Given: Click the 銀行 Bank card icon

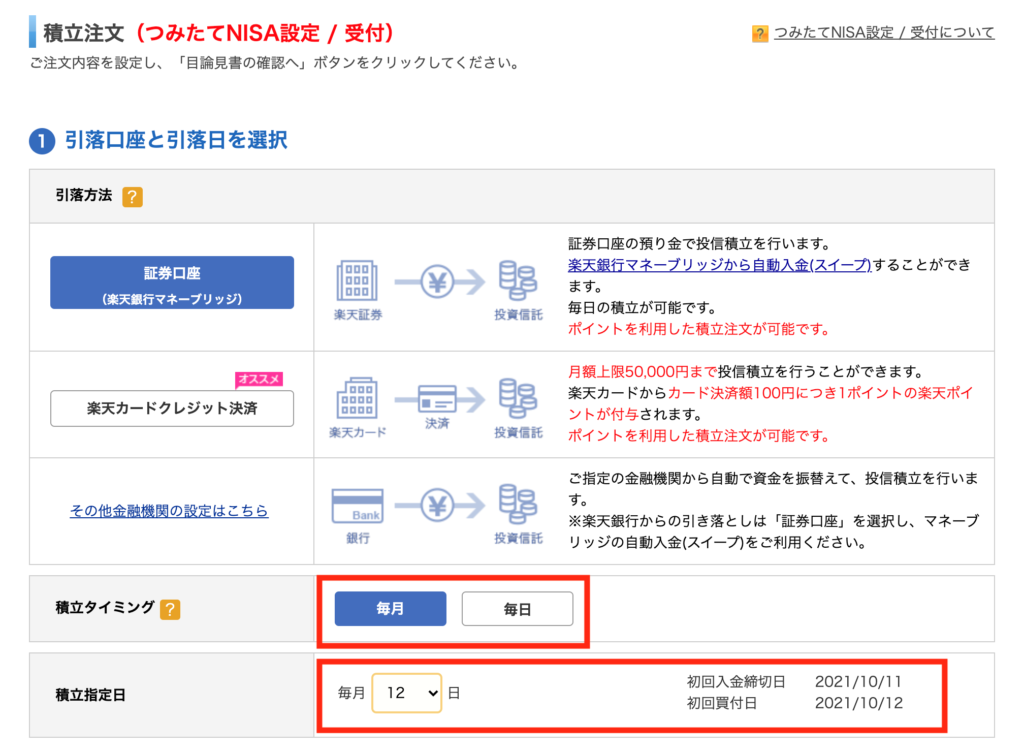Looking at the screenshot, I should [357, 506].
